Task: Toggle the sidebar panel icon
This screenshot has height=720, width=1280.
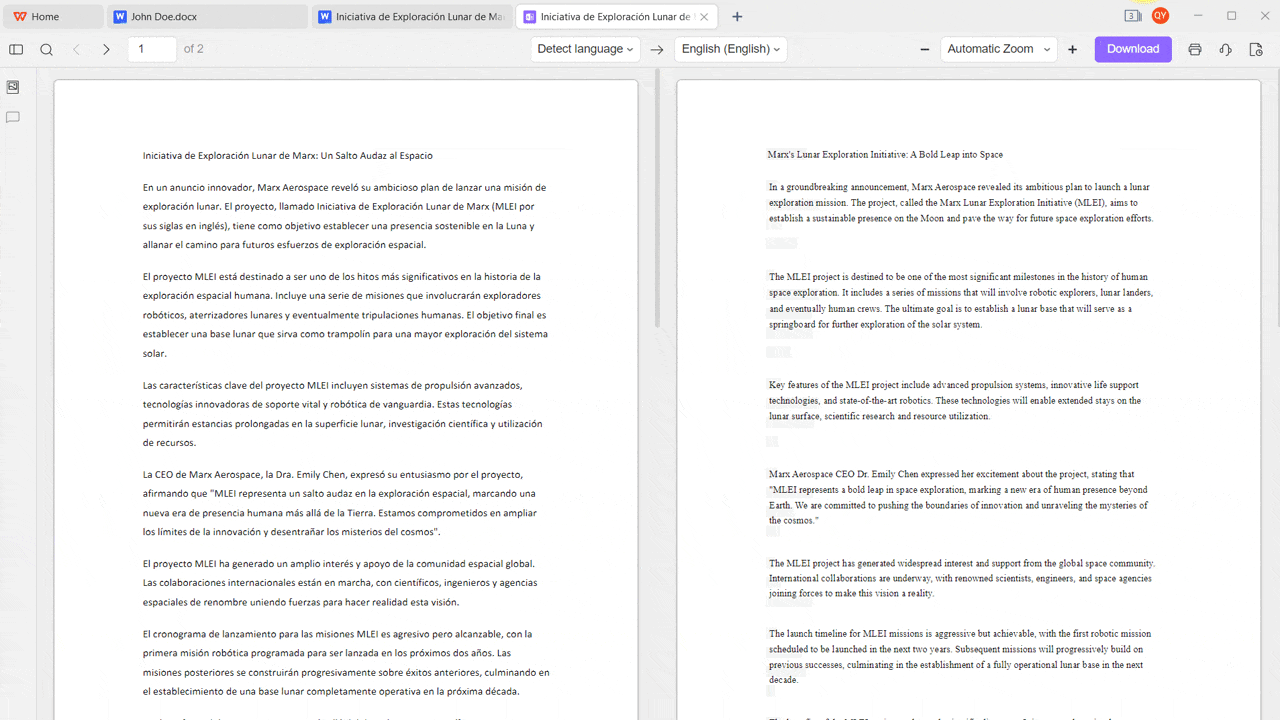Action: tap(16, 49)
